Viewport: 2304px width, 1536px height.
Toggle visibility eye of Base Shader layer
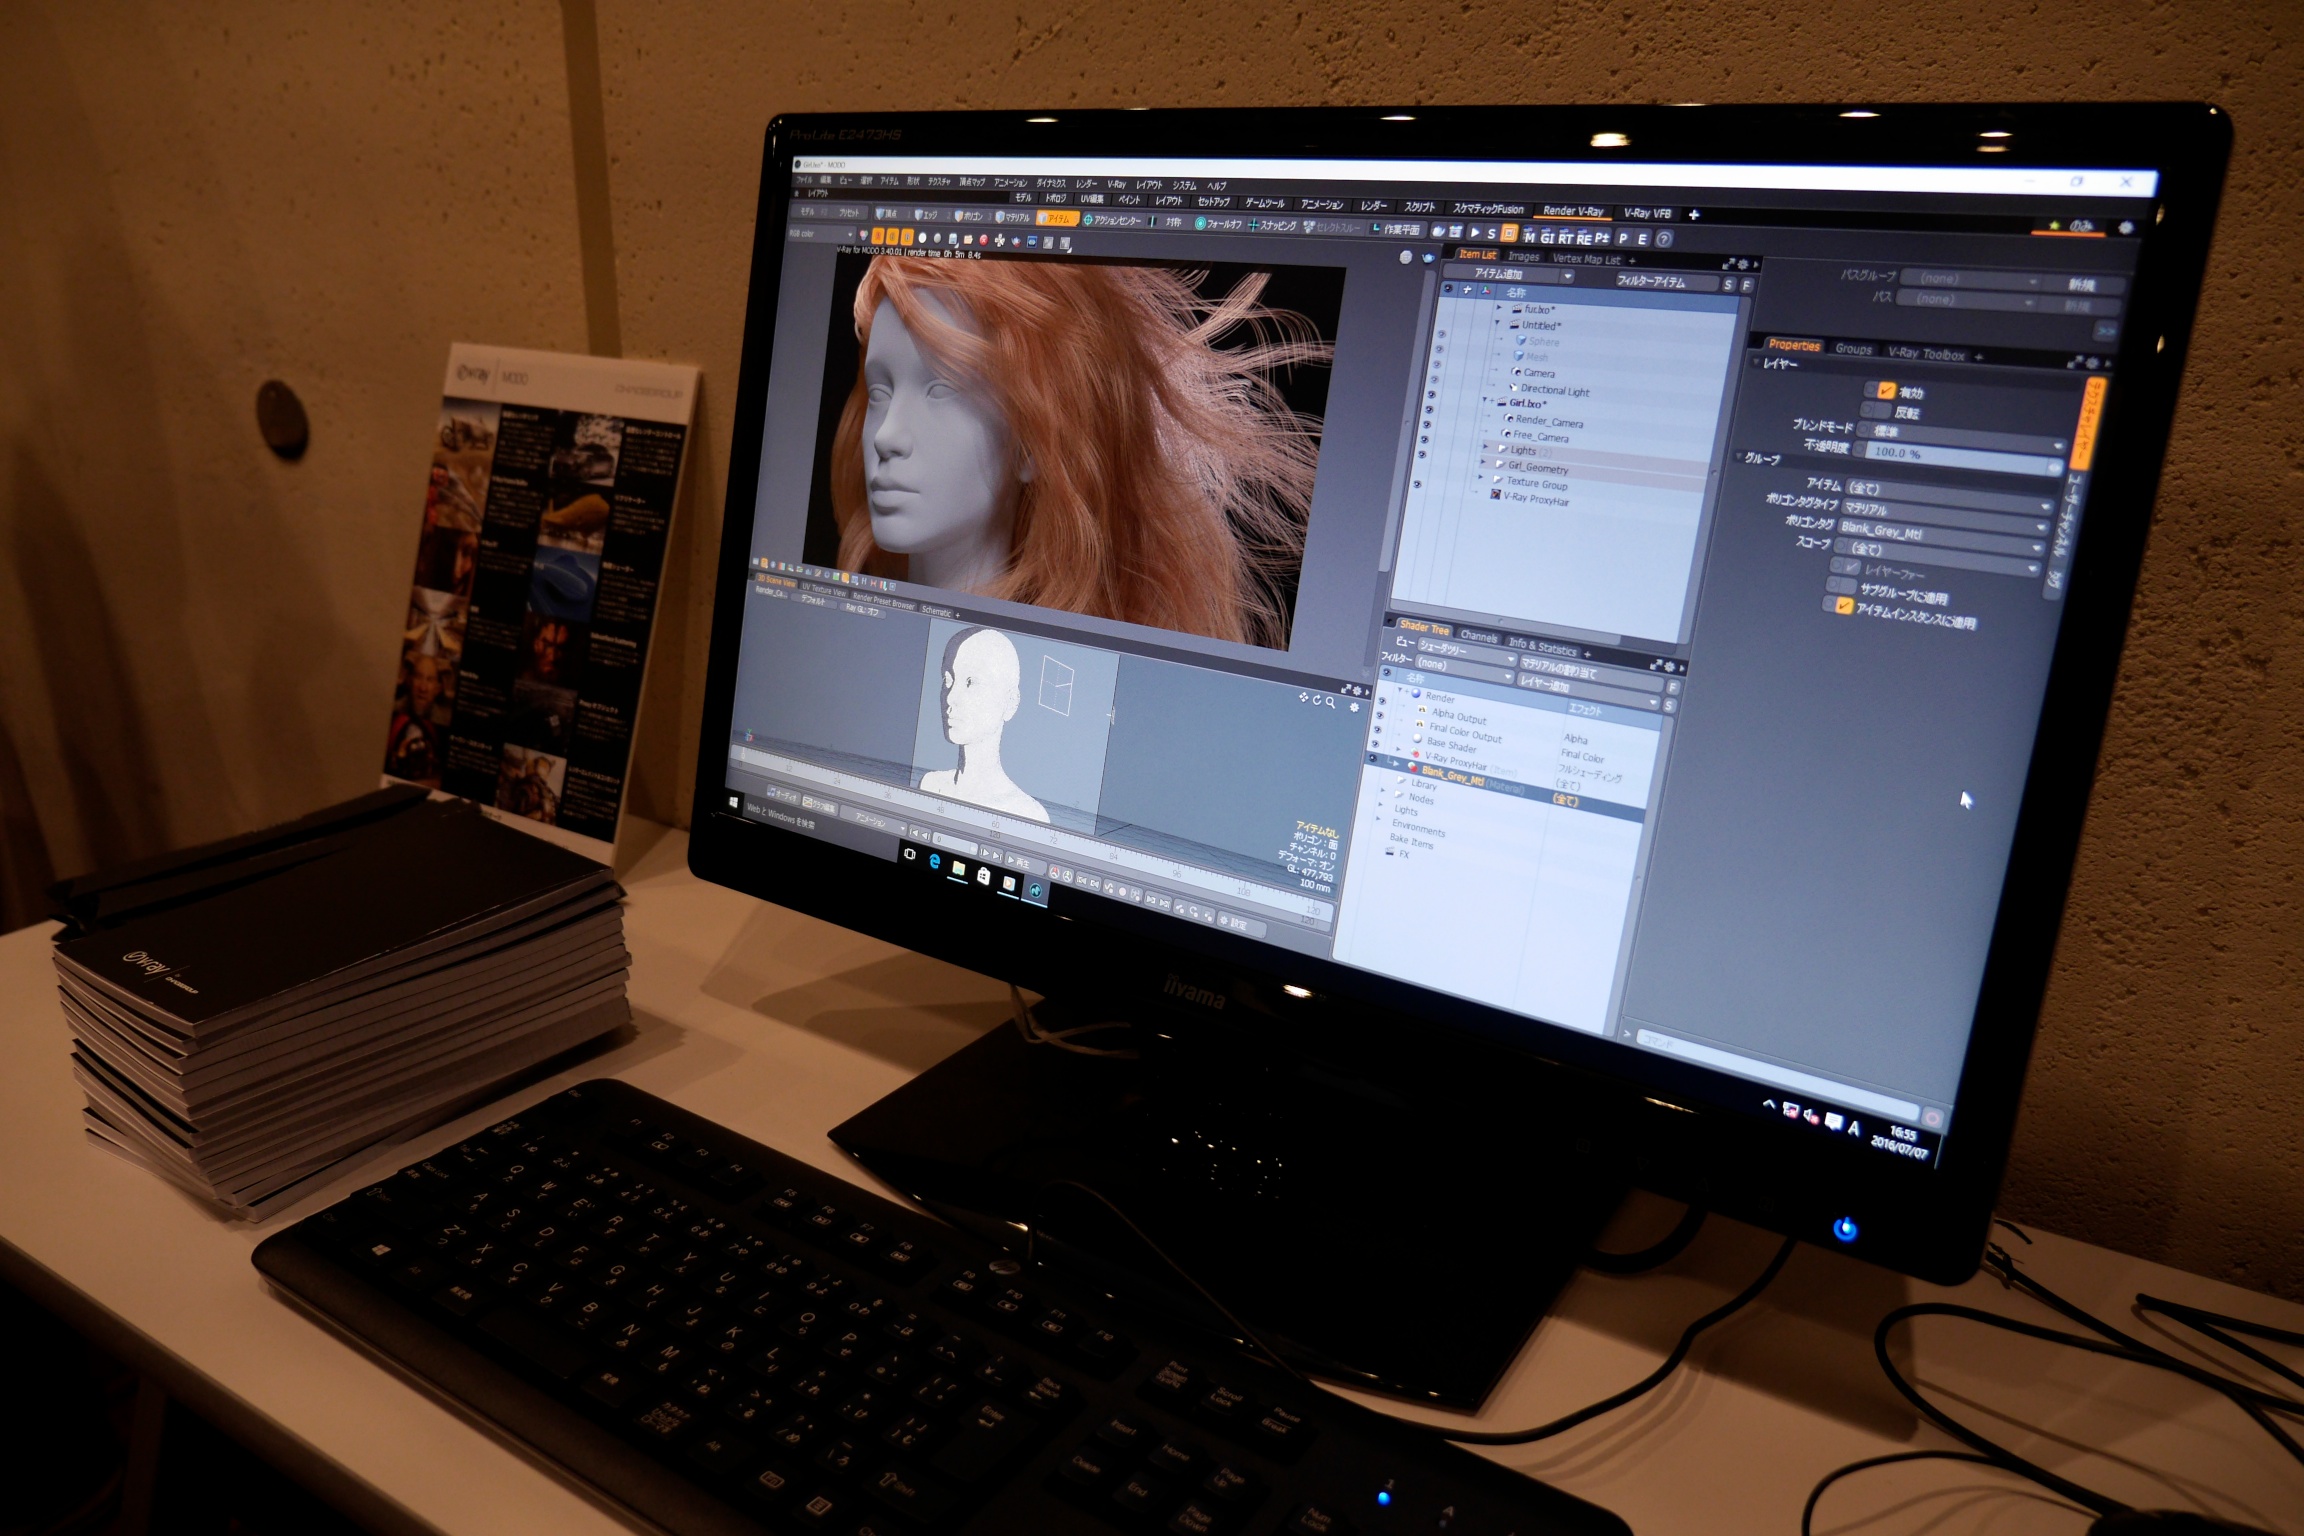(x=1377, y=729)
